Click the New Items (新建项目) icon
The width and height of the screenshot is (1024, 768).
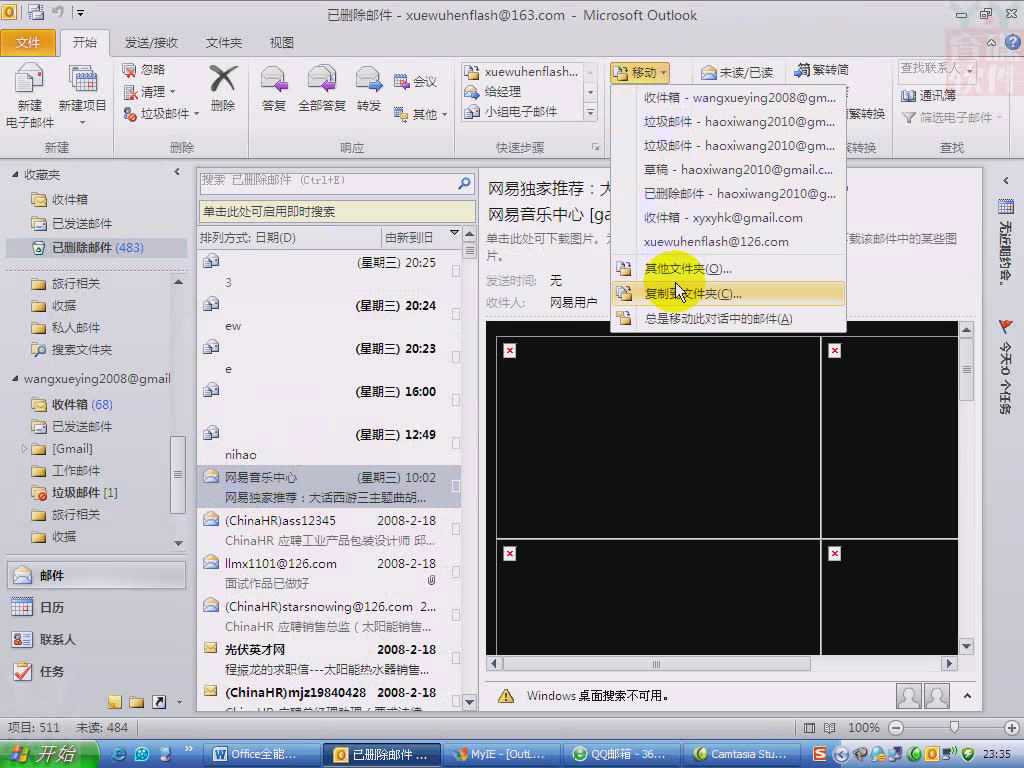pos(83,80)
